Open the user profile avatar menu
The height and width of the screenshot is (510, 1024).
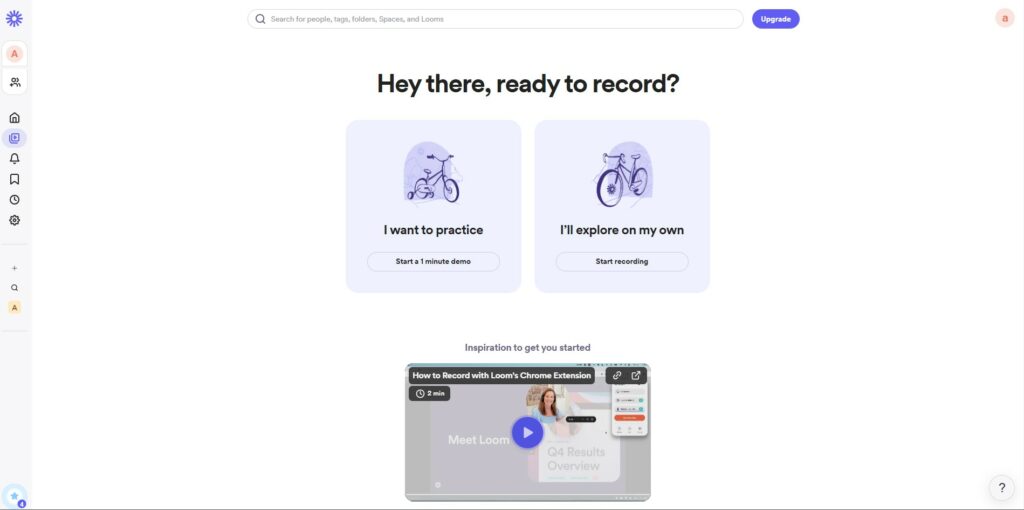(x=1004, y=18)
